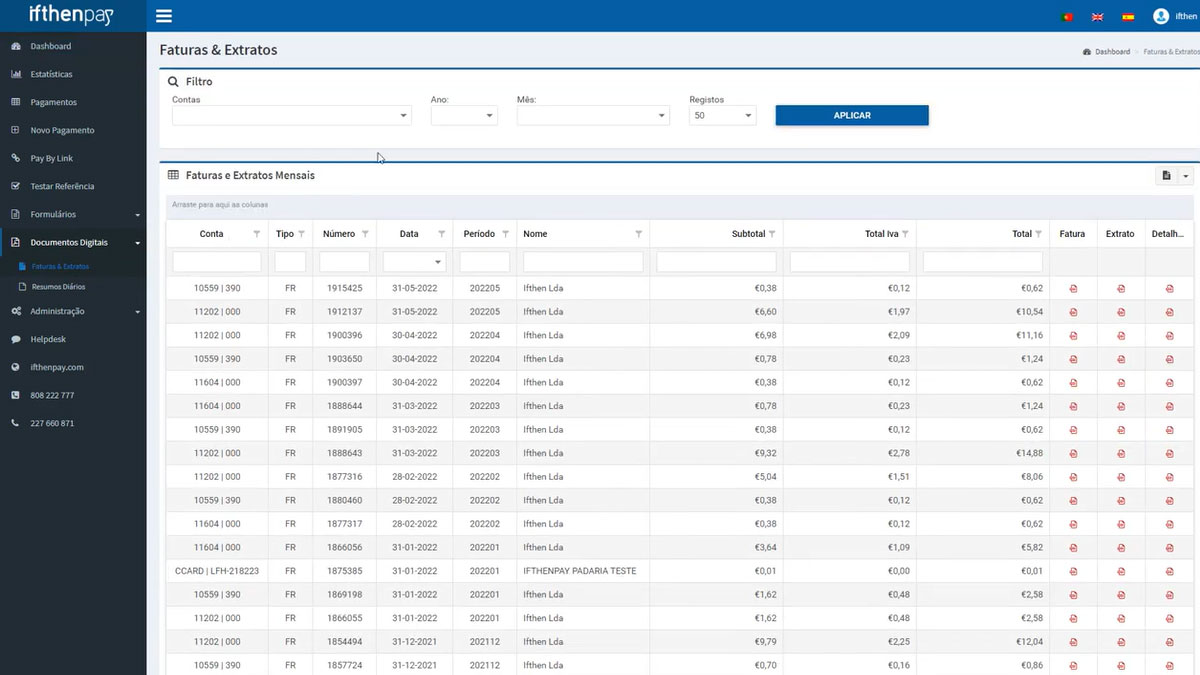Open the Total Iva column filter icon
The height and width of the screenshot is (675, 1200).
coord(905,234)
